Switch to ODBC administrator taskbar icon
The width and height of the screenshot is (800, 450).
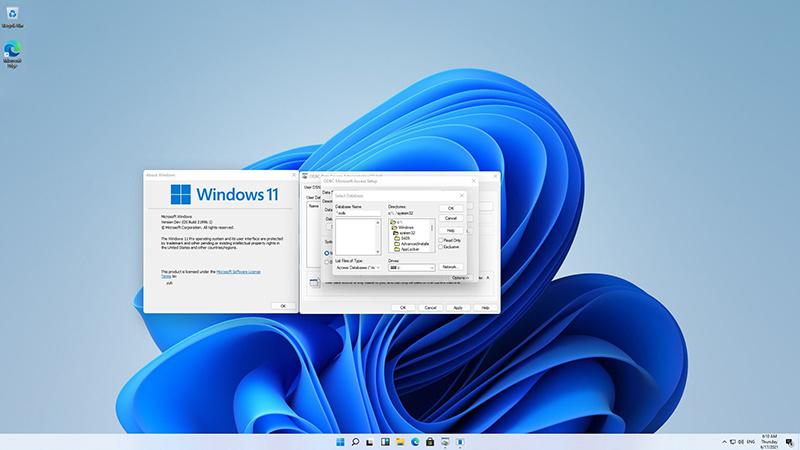pos(445,442)
